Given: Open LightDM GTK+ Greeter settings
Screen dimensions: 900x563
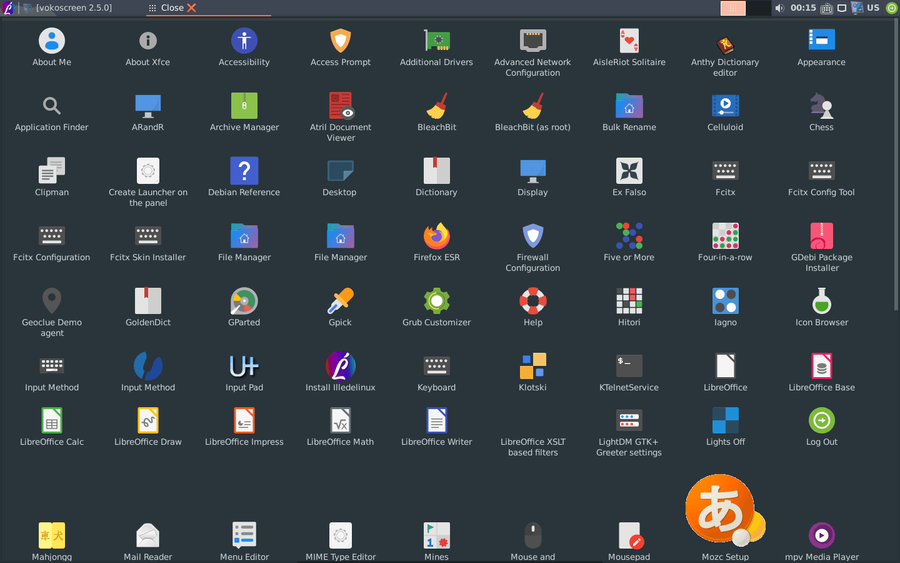Looking at the screenshot, I should click(x=629, y=432).
